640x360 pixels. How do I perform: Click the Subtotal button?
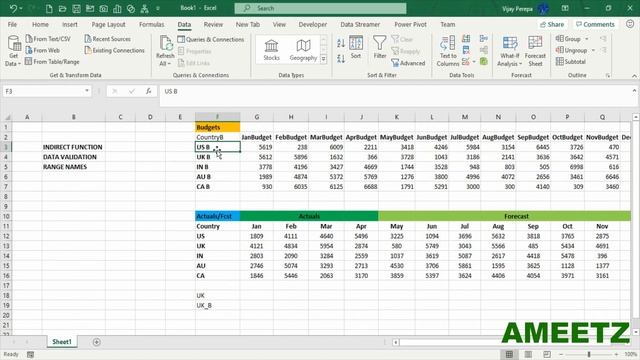click(x=571, y=62)
